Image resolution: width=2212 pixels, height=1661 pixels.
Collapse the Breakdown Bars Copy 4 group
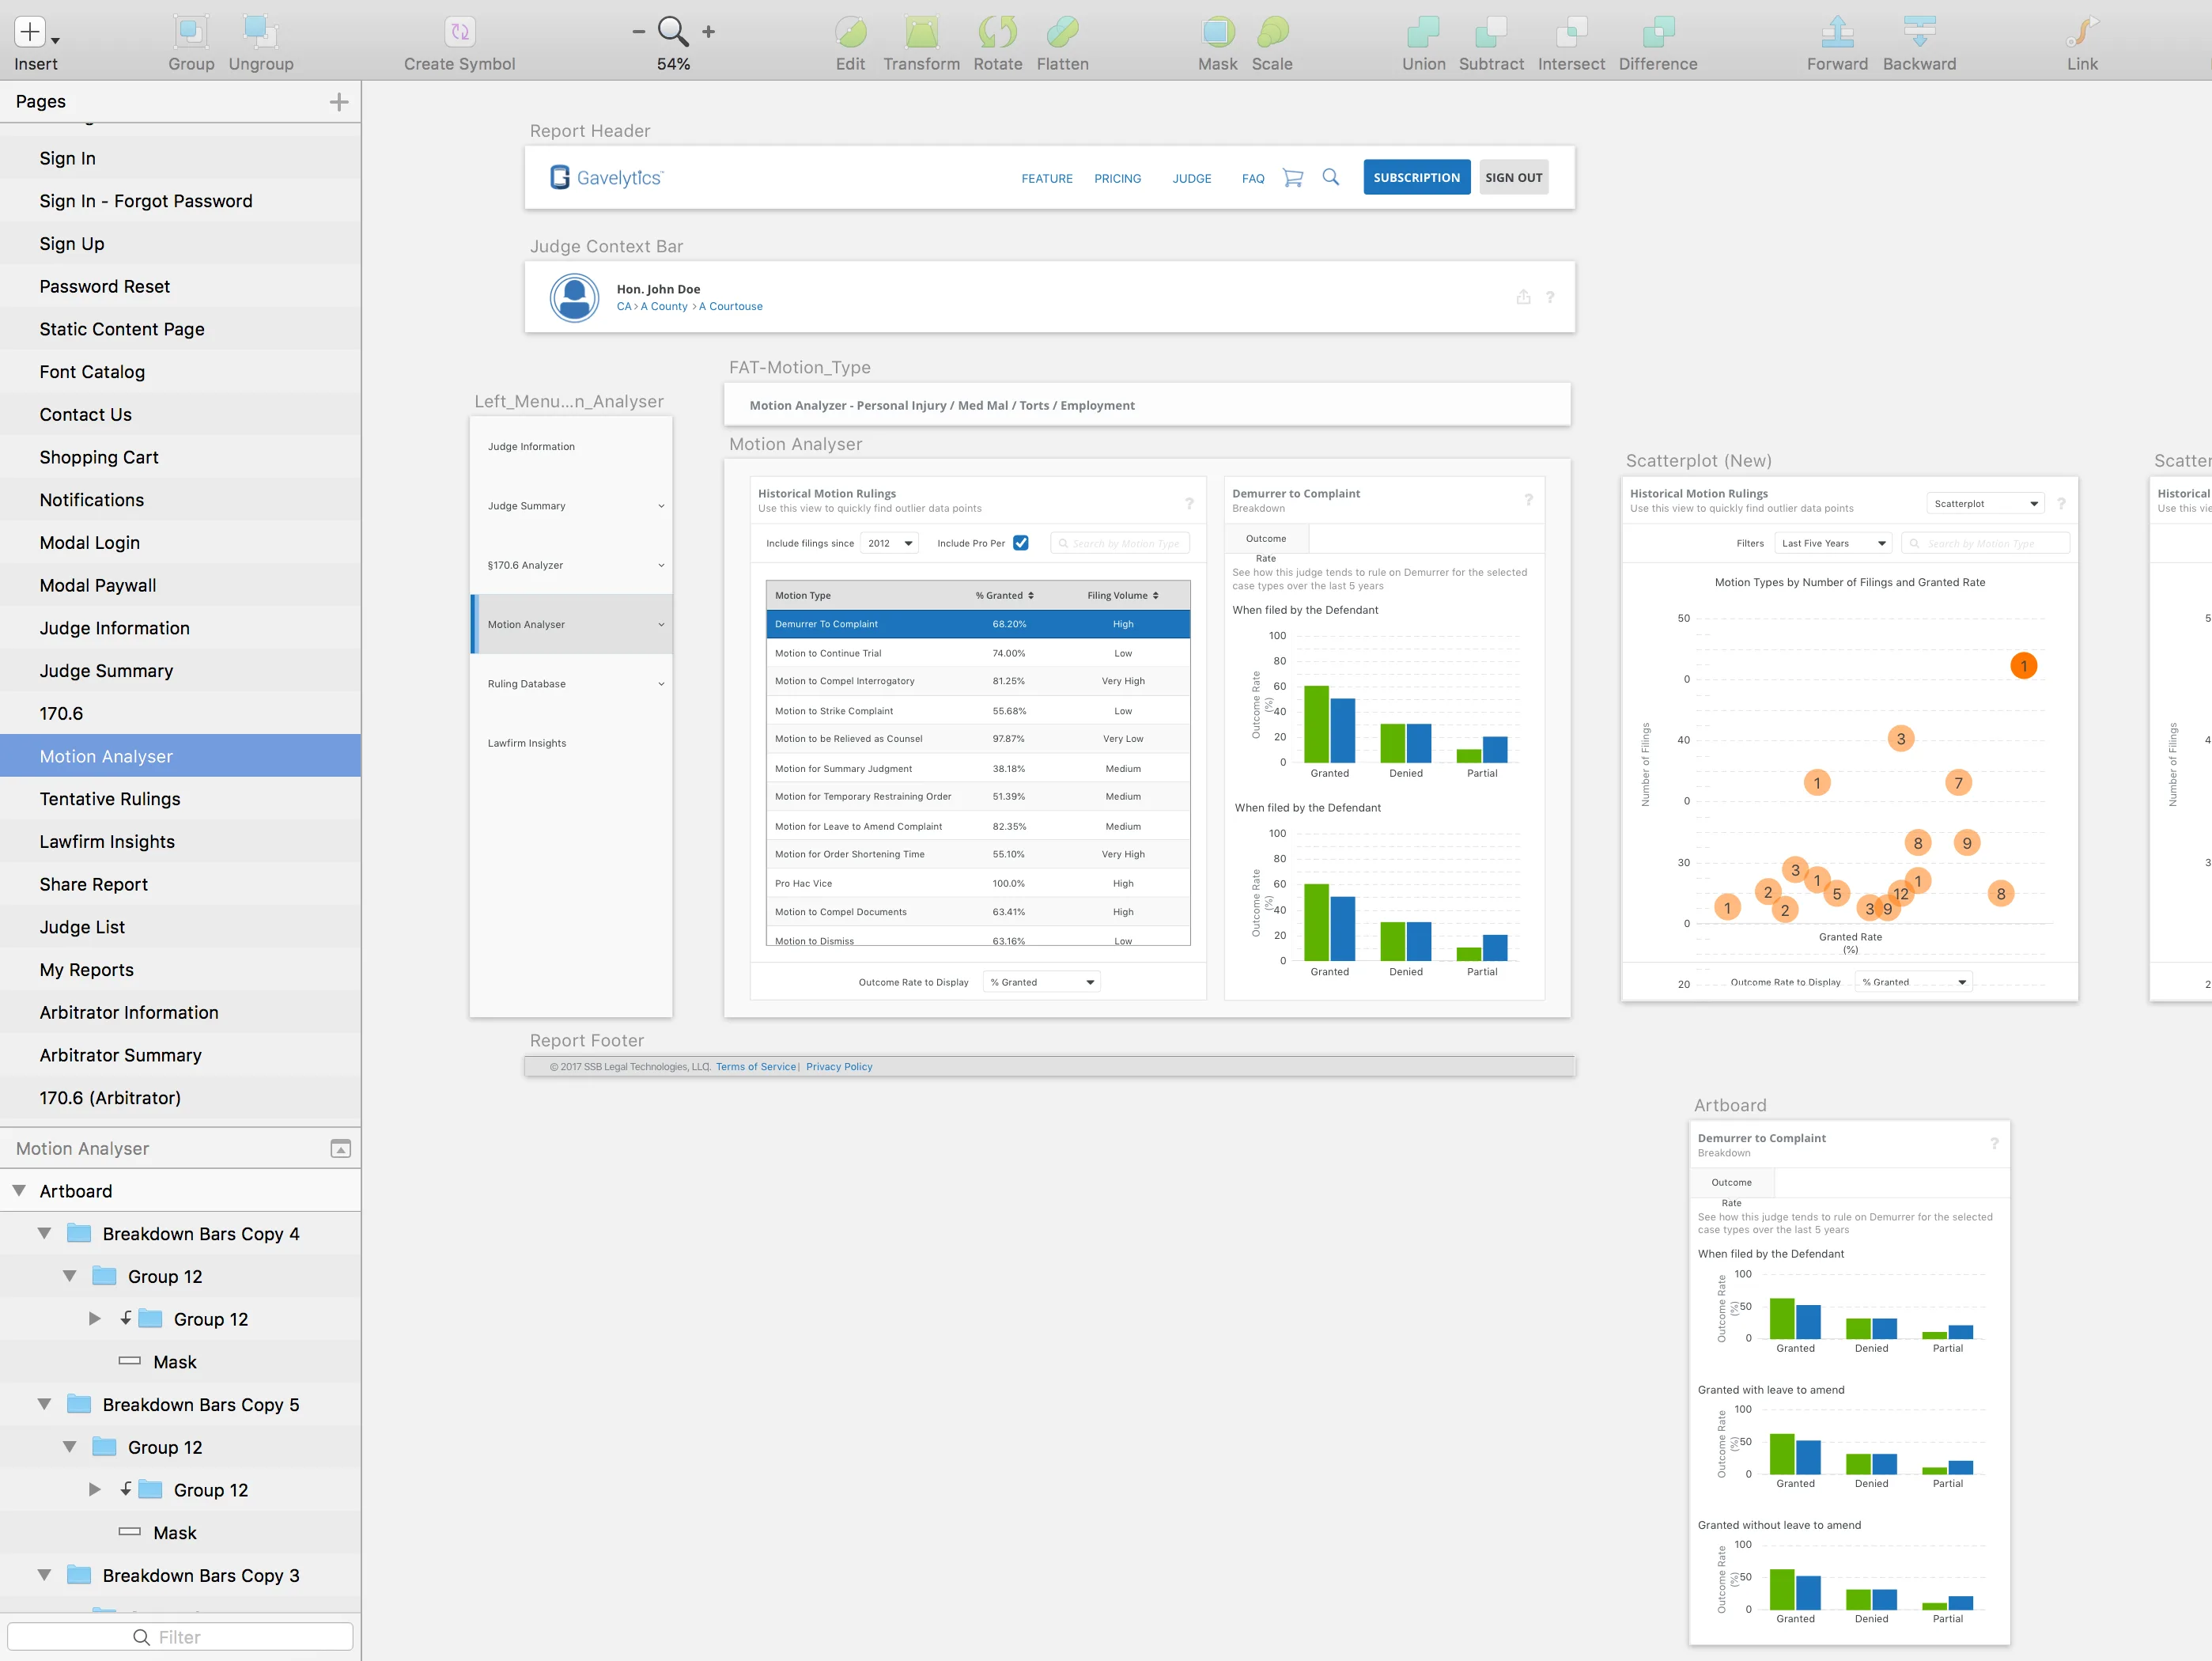[x=45, y=1234]
